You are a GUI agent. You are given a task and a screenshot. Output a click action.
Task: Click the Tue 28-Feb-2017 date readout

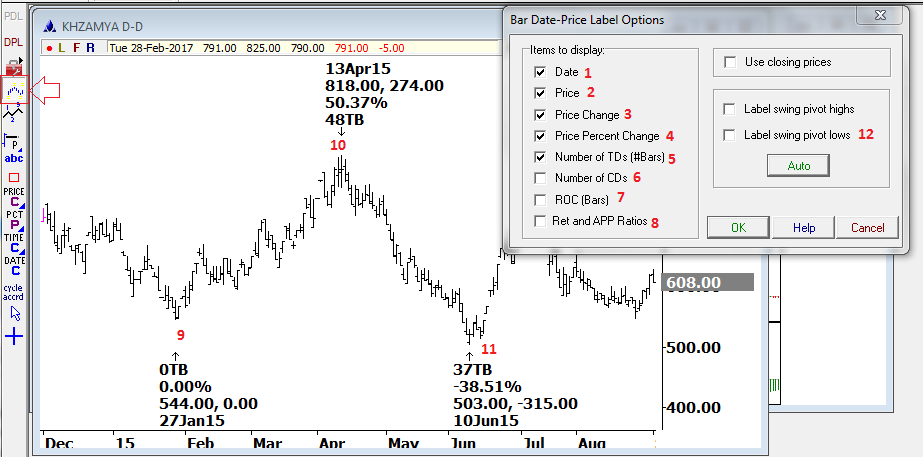151,48
